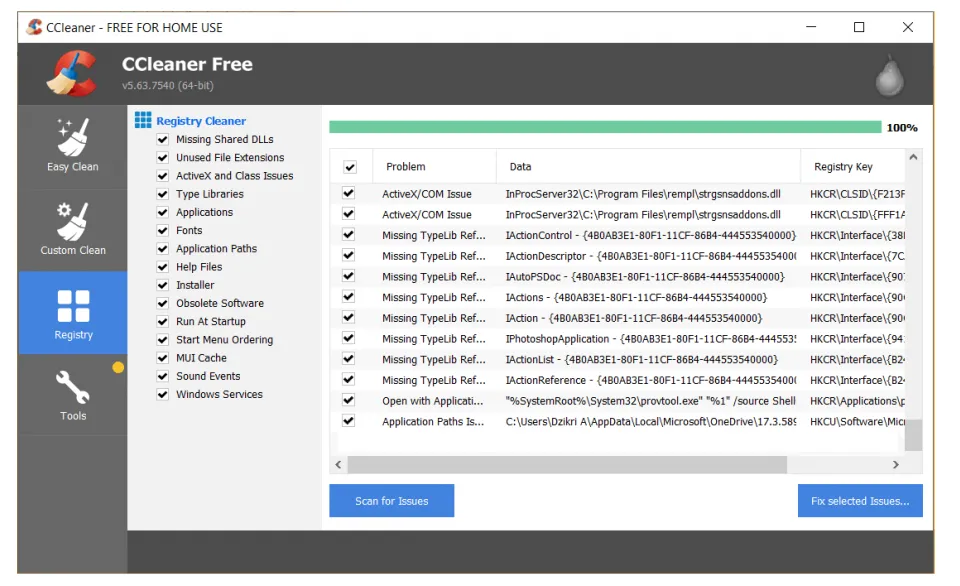This screenshot has width=960, height=586.
Task: Select the provtool.exe data cell
Action: click(651, 401)
